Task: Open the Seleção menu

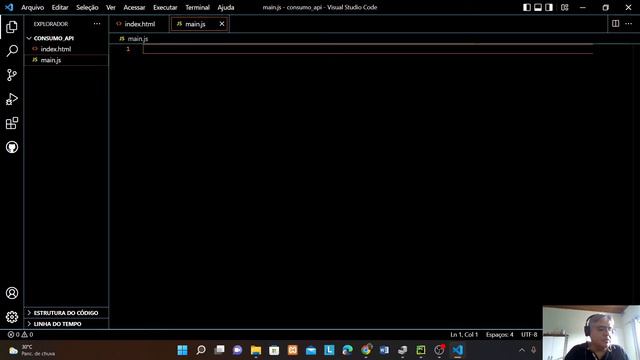Action: tap(87, 7)
